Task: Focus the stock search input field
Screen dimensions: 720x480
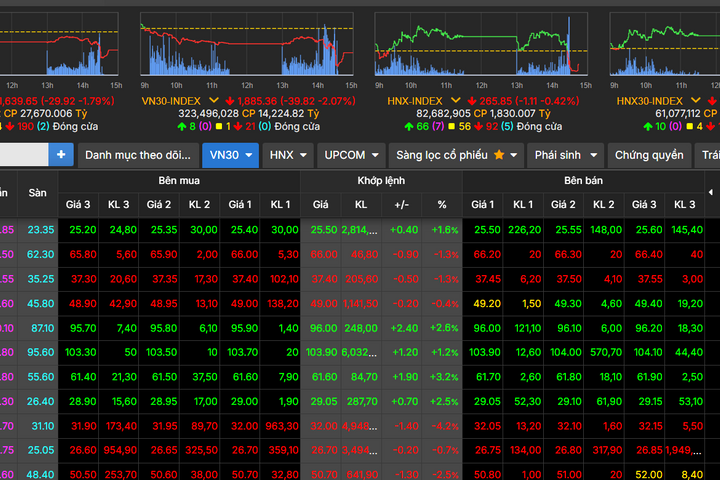Action: tap(22, 155)
